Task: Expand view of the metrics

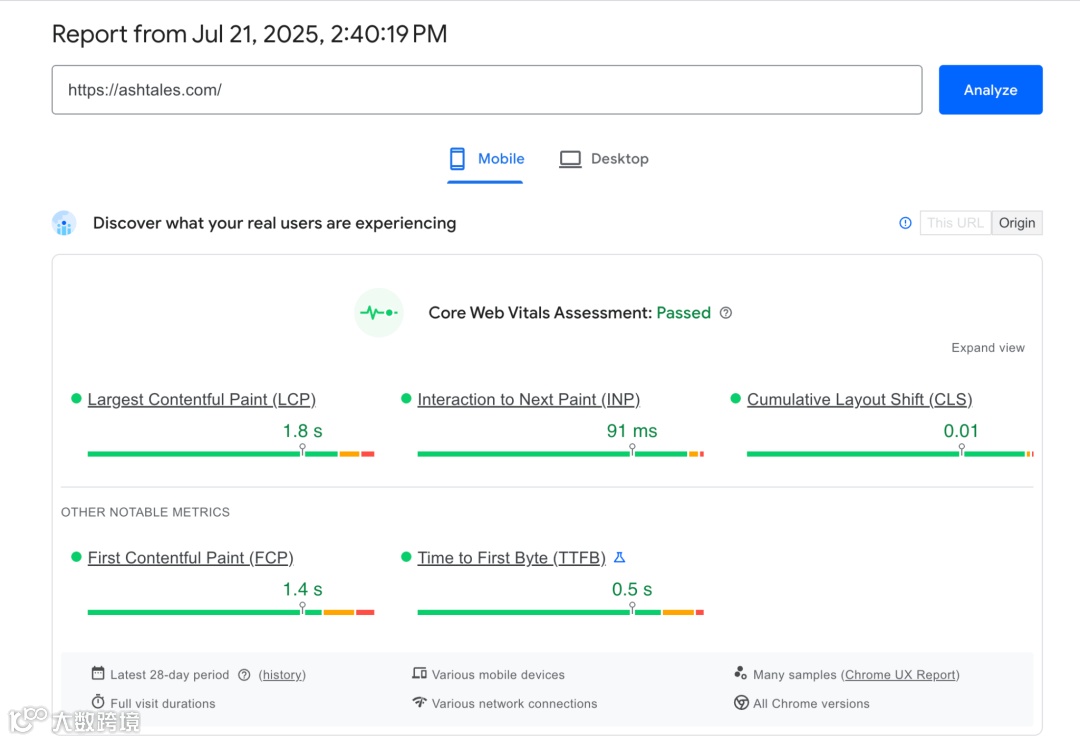Action: point(988,348)
